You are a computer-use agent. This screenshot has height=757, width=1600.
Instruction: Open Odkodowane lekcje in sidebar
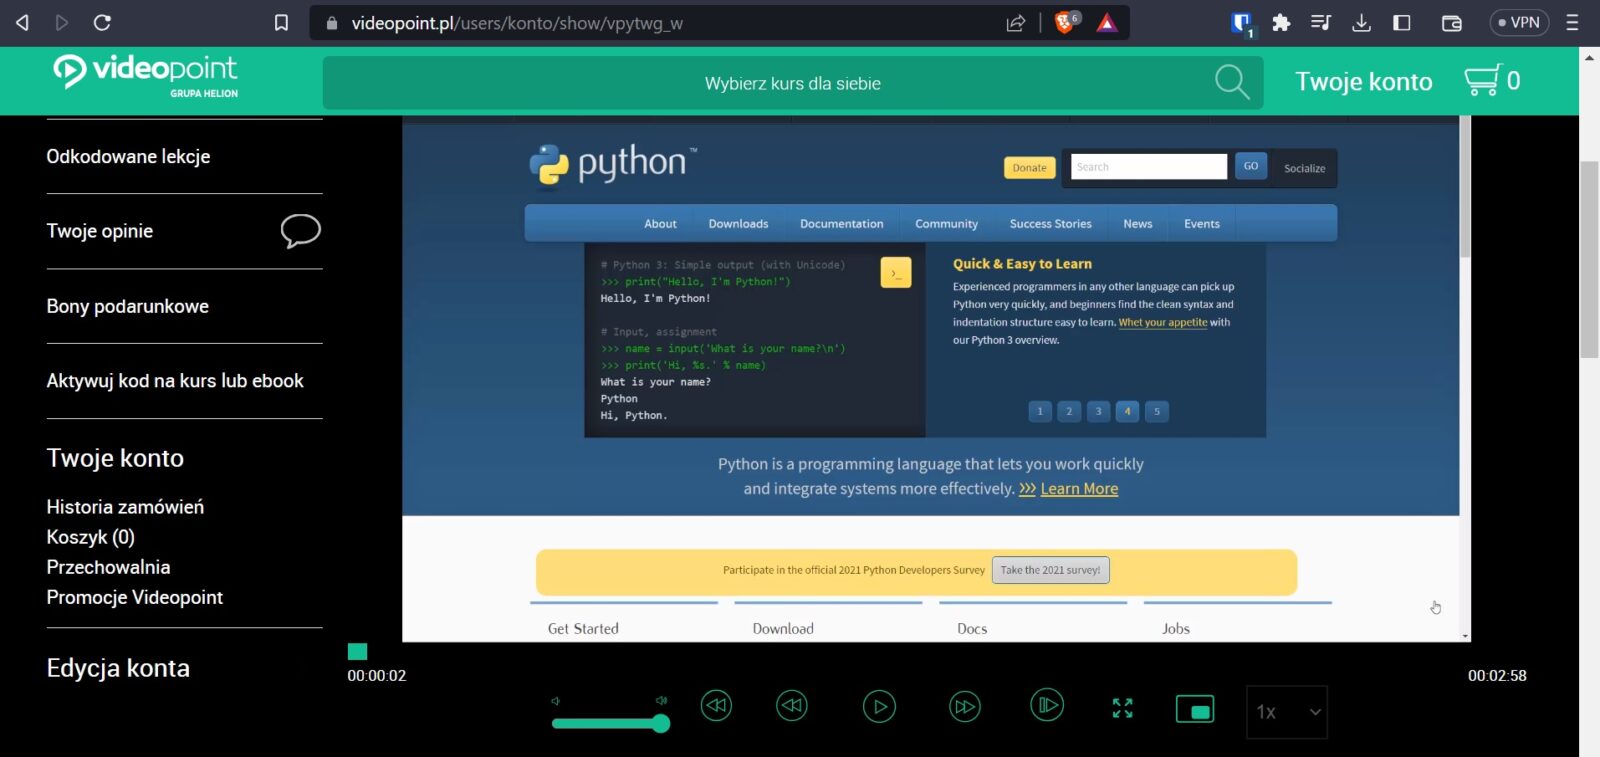coord(128,157)
